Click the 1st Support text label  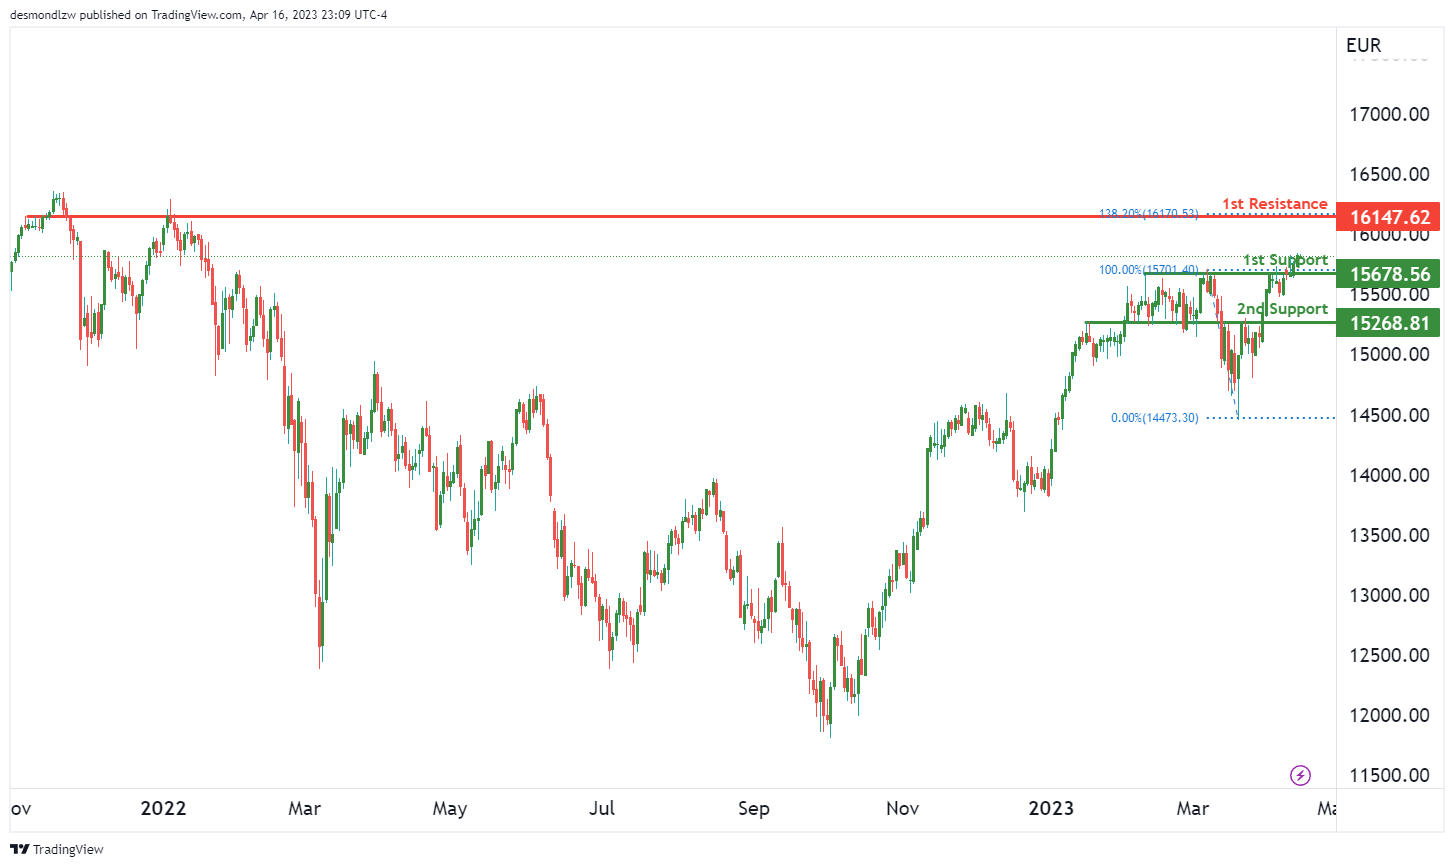(x=1285, y=260)
